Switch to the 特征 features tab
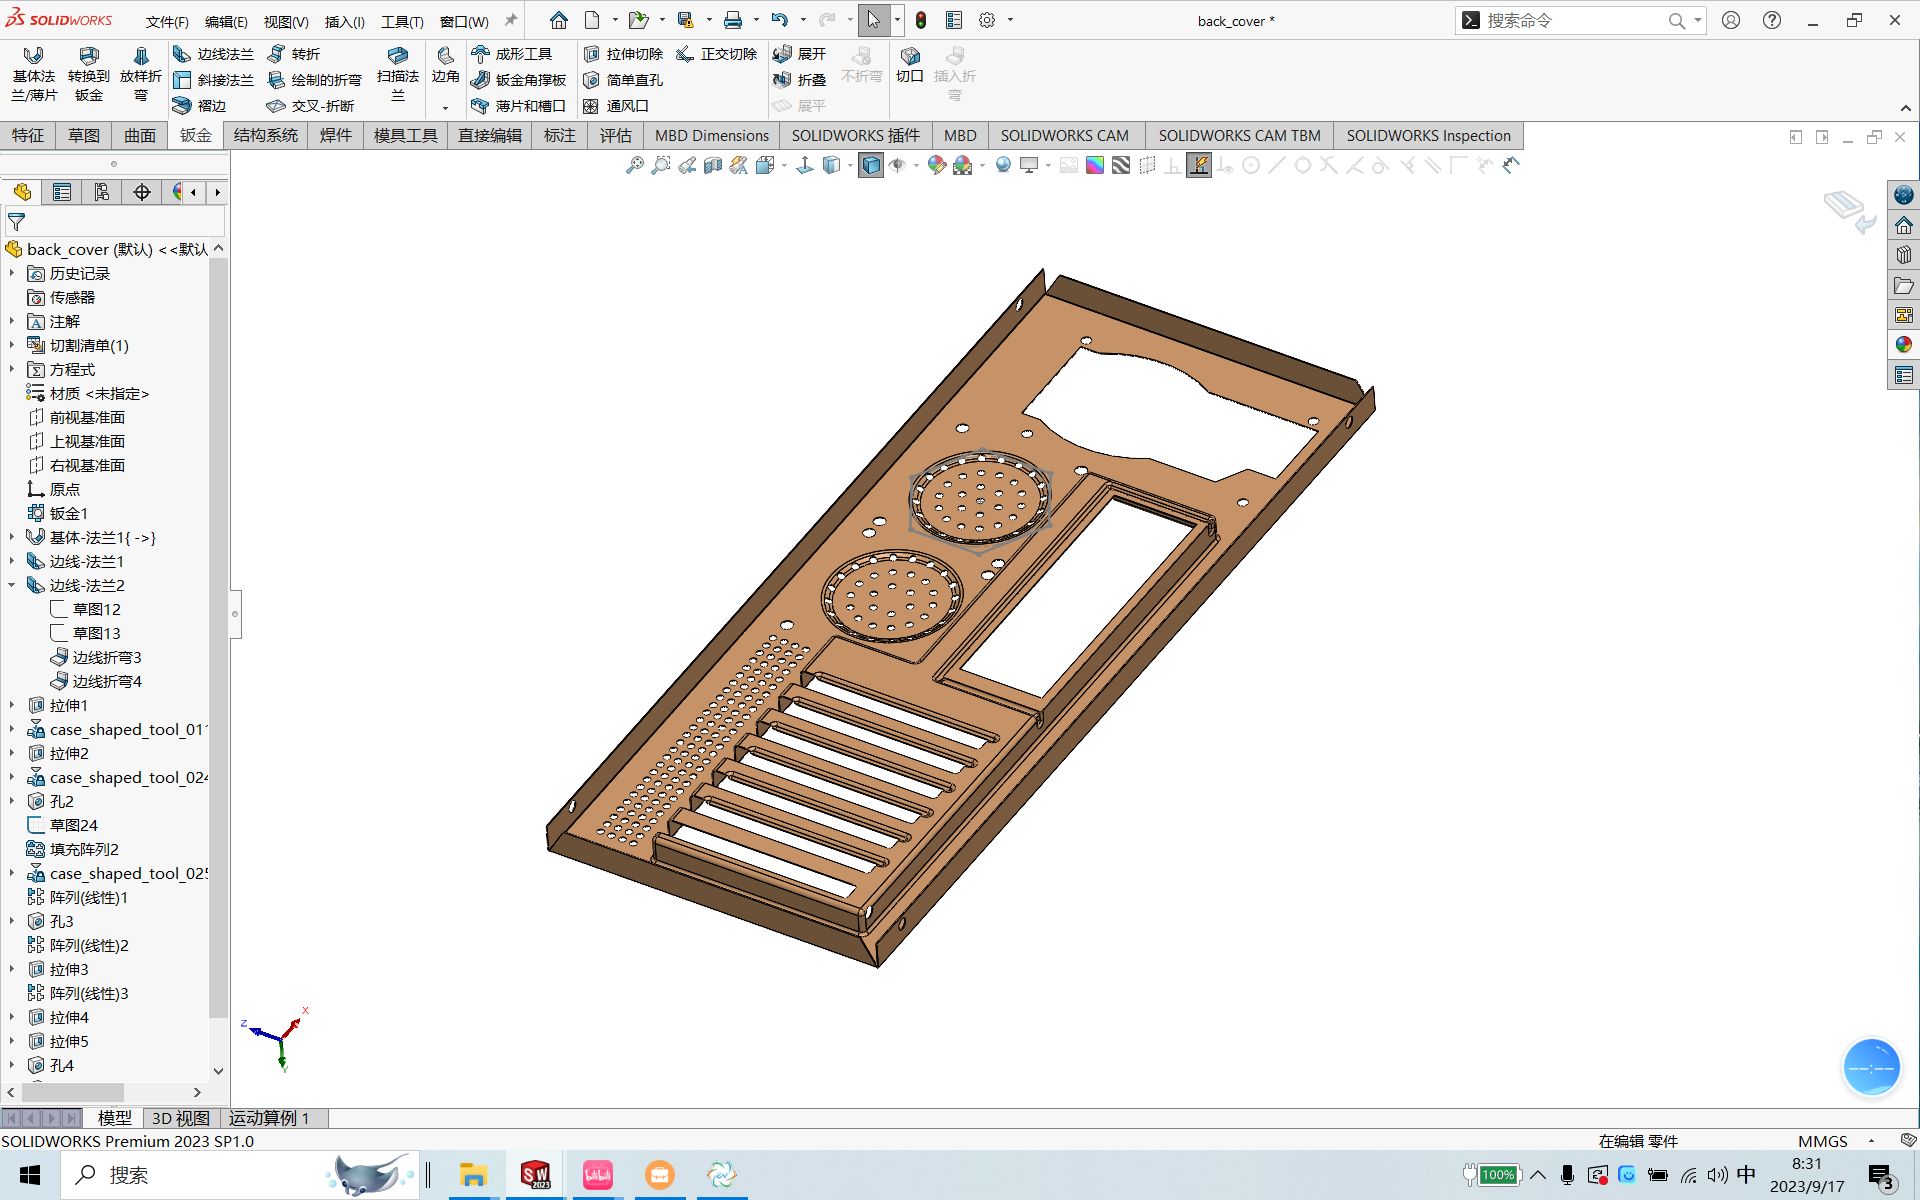The image size is (1920, 1200). 28,136
